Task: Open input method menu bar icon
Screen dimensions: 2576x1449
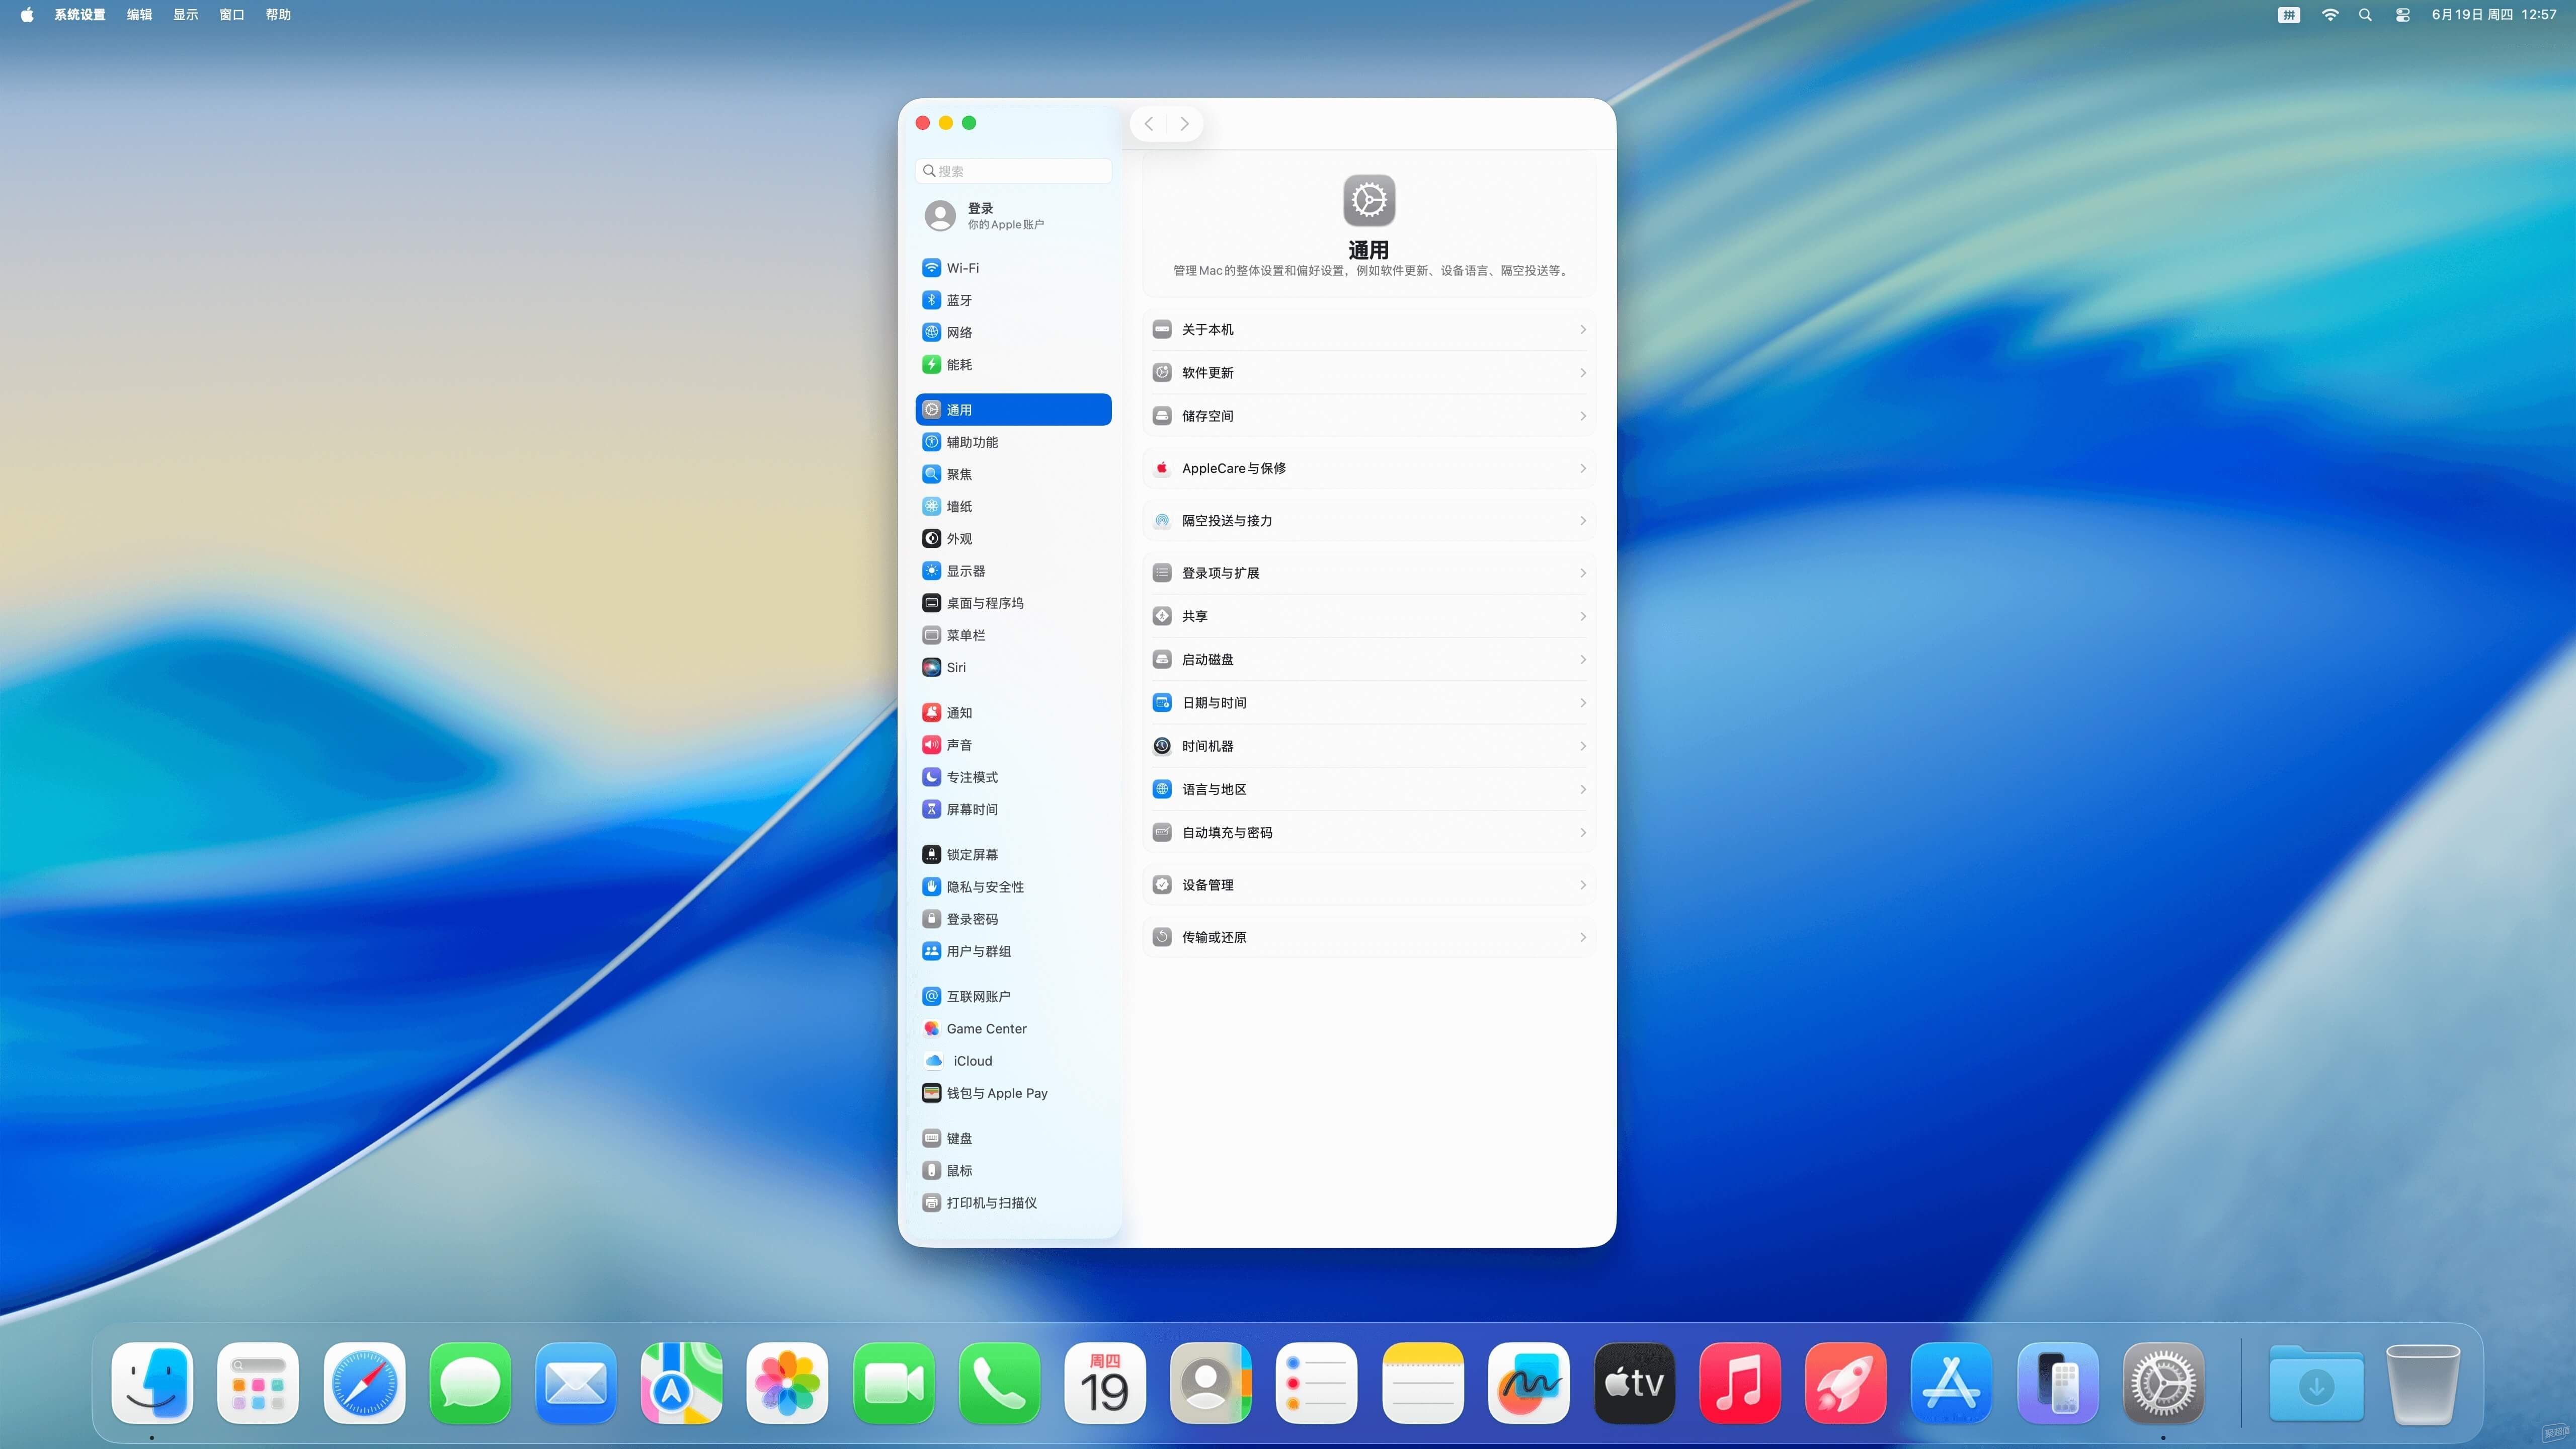Action: [x=2289, y=14]
